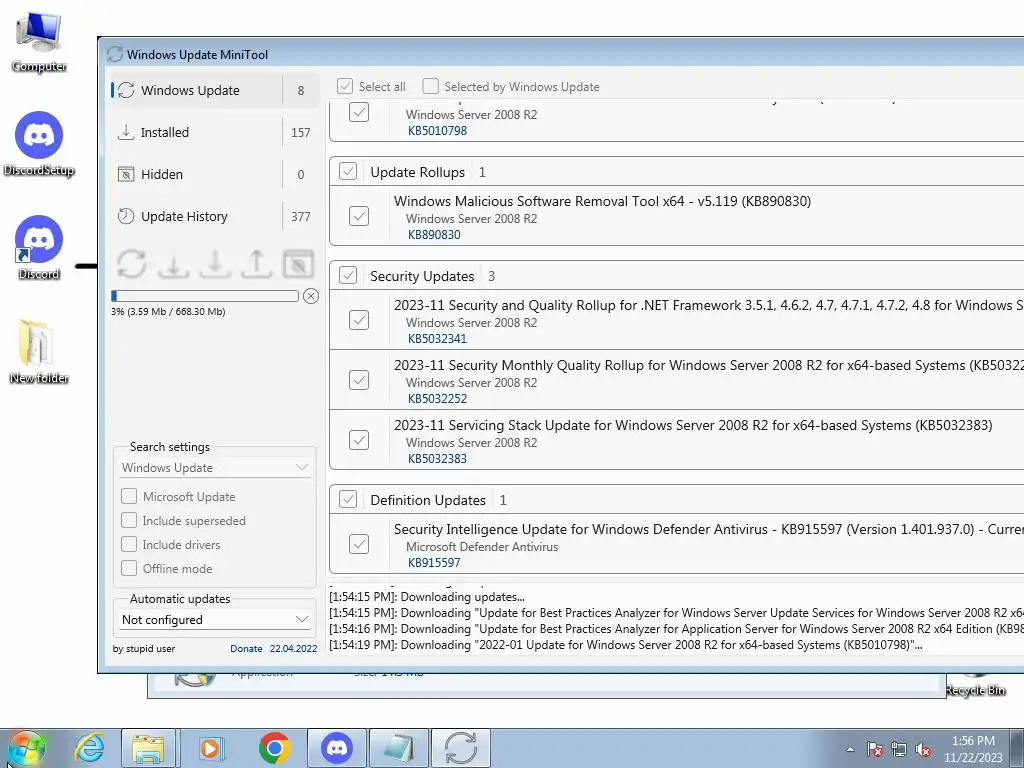Open the KB5010798 link
This screenshot has height=768, width=1024.
pos(438,130)
